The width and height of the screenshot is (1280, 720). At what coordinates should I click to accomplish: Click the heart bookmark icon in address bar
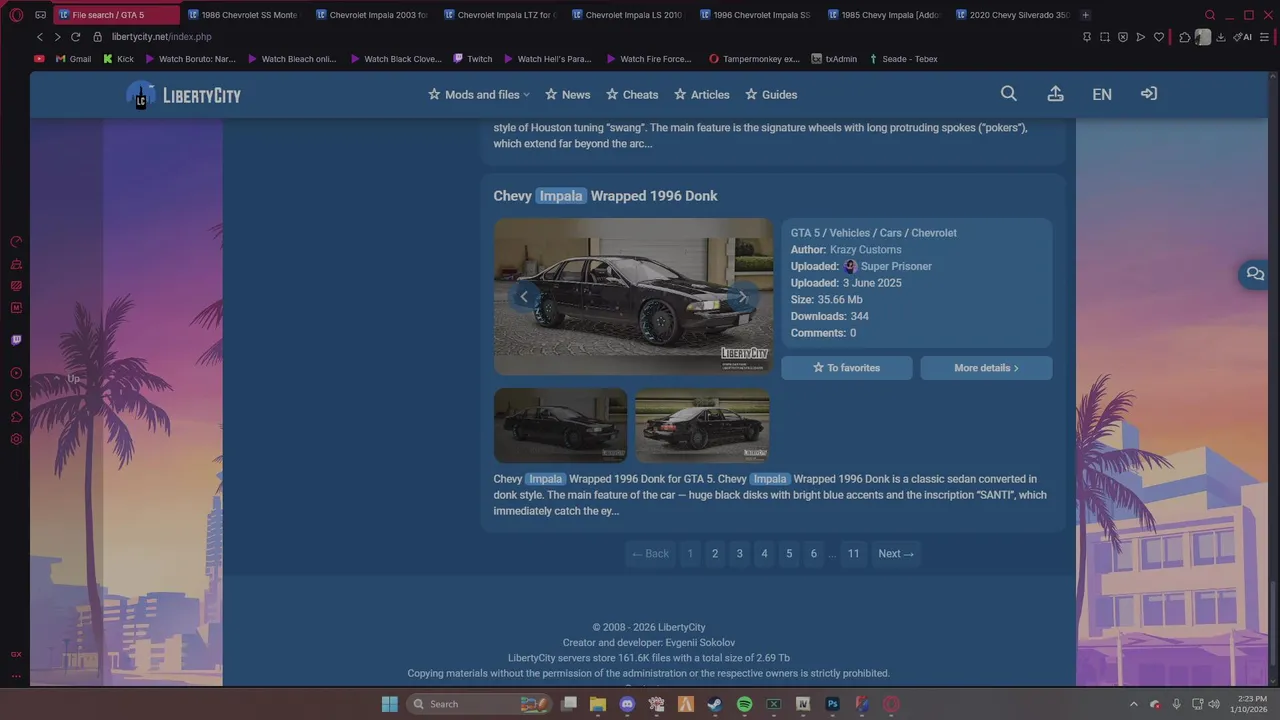click(1159, 37)
